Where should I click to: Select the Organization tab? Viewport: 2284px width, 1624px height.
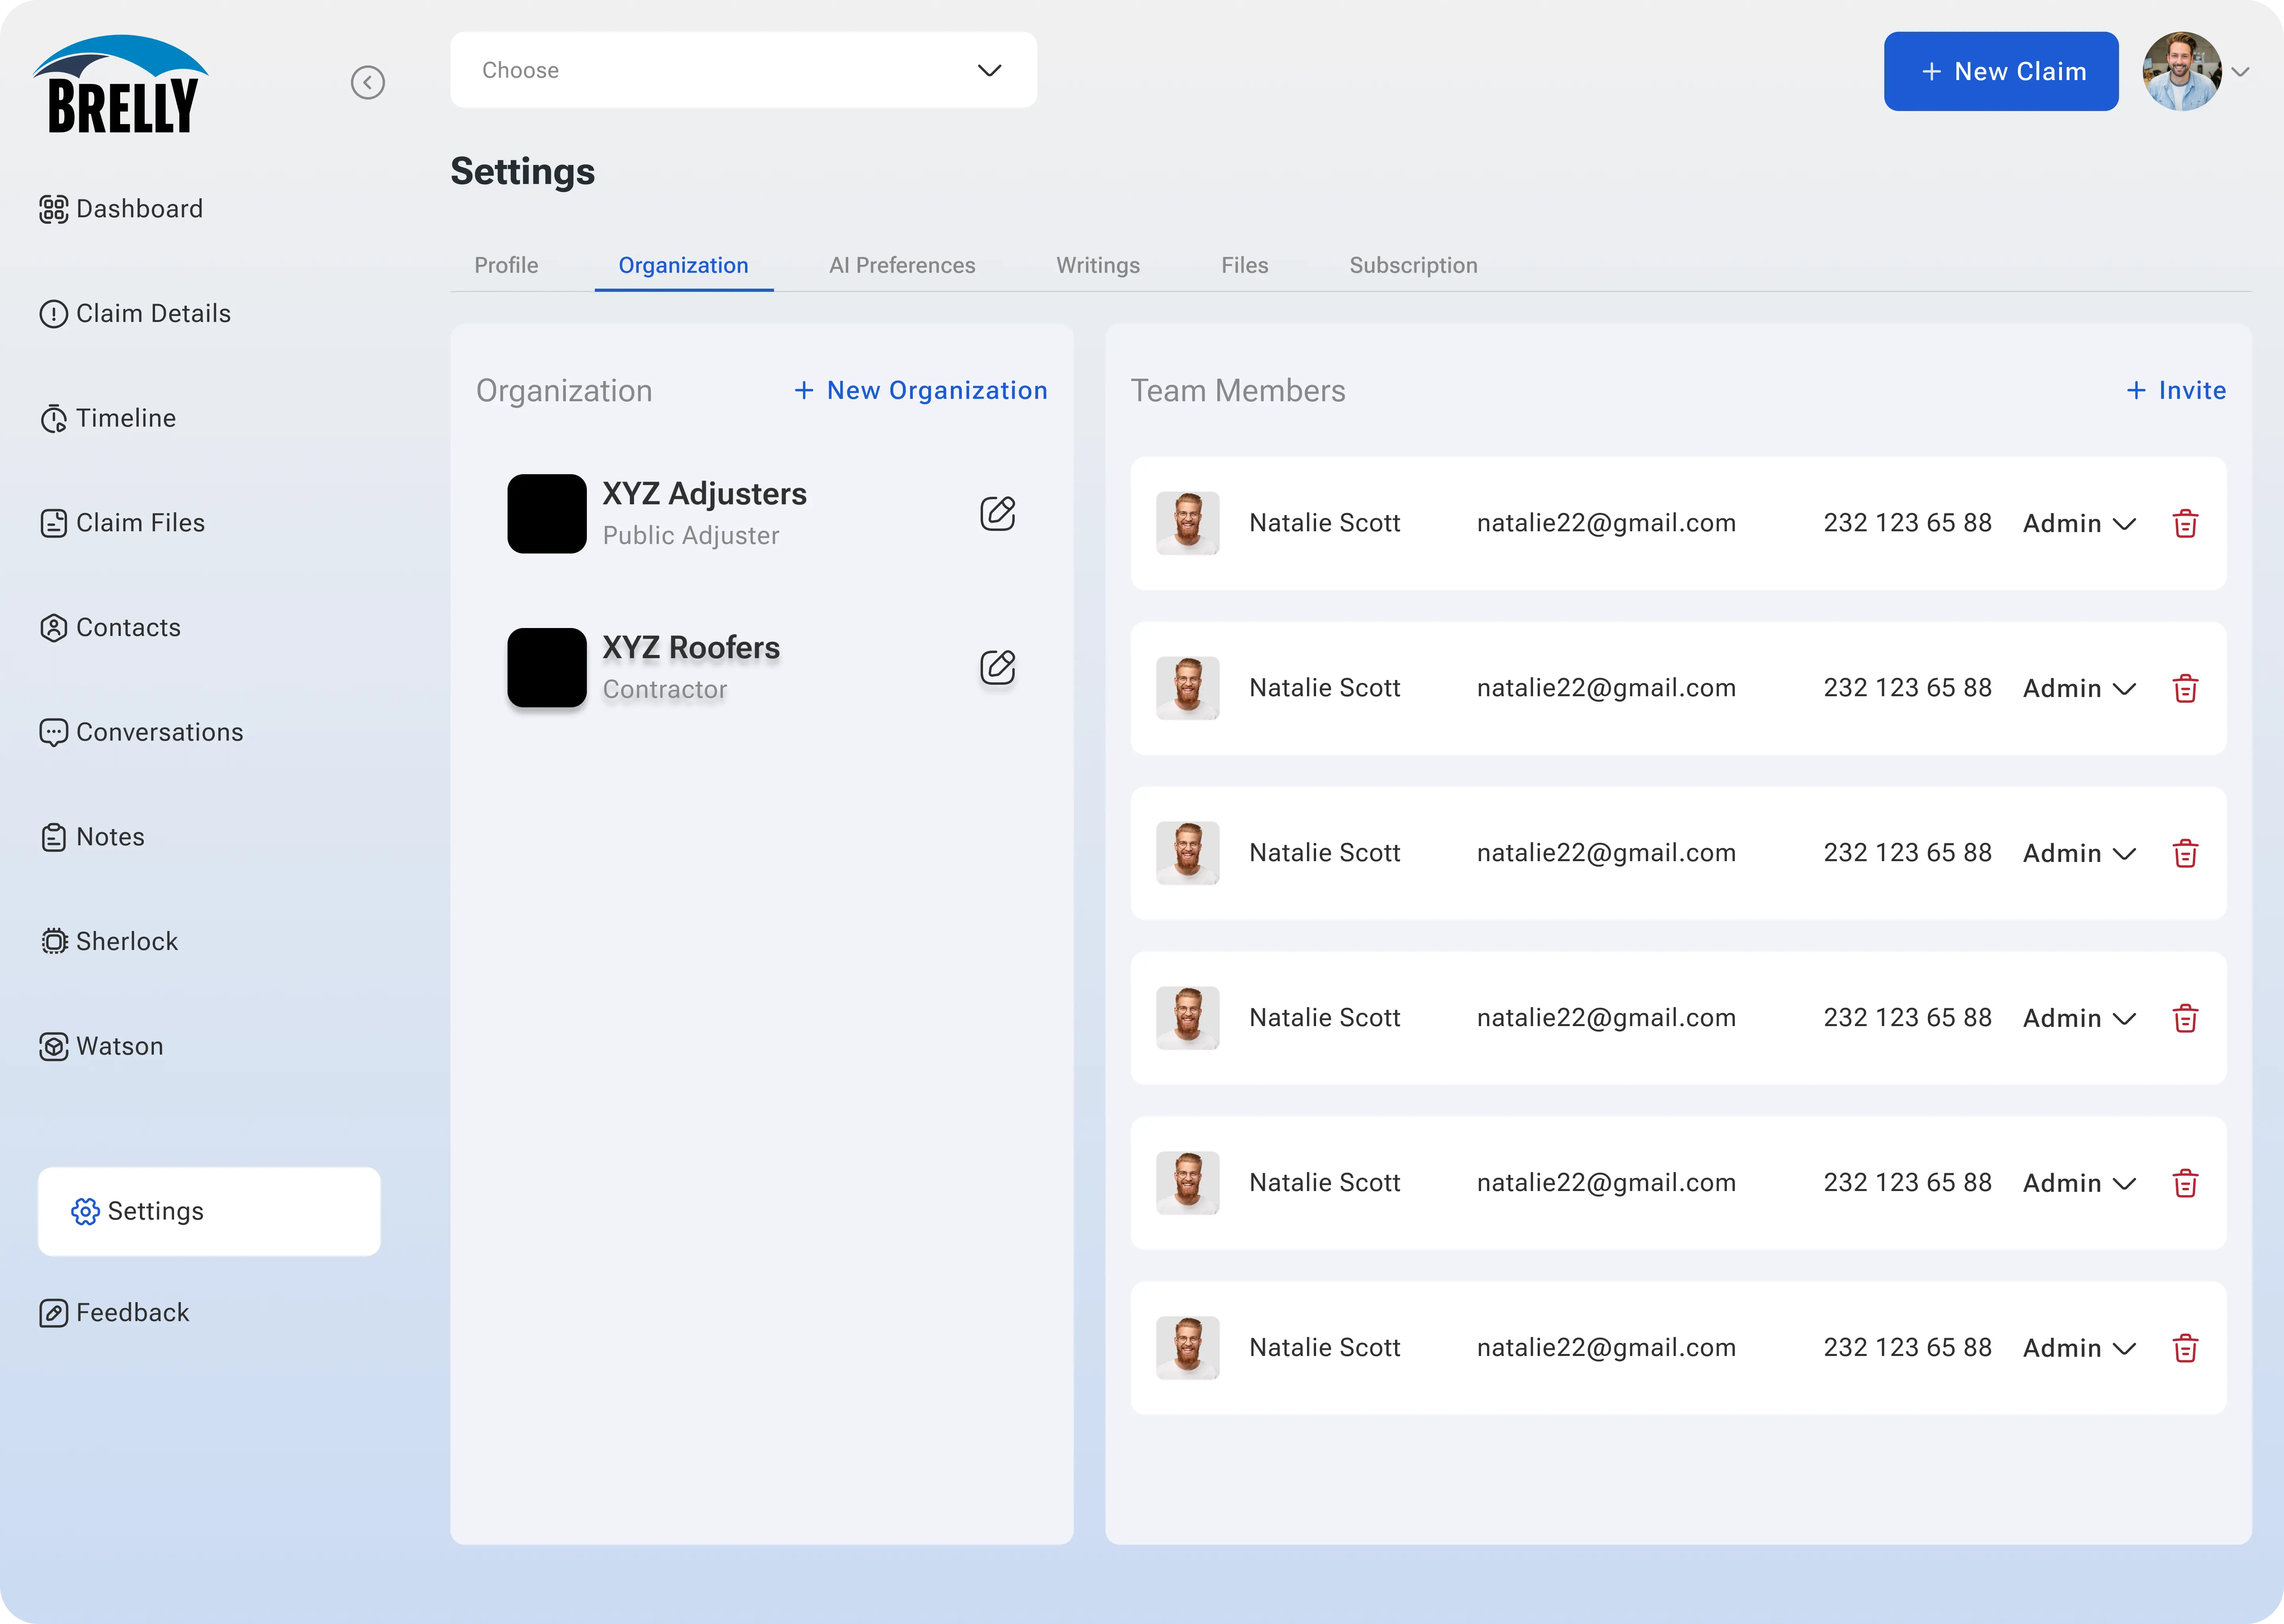pyautogui.click(x=684, y=266)
